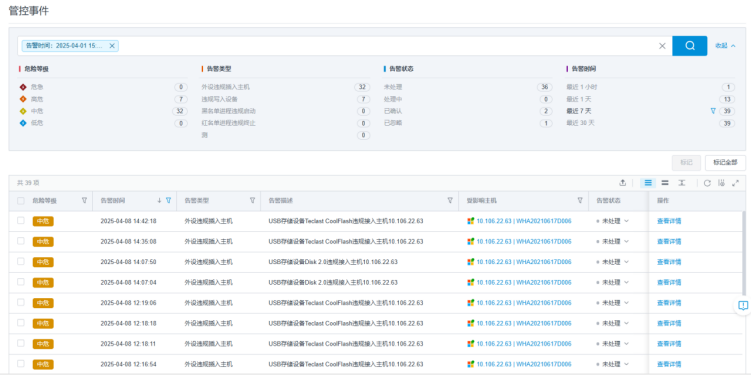752x375 pixels.
Task: Expand the table to fullscreen
Action: click(736, 183)
